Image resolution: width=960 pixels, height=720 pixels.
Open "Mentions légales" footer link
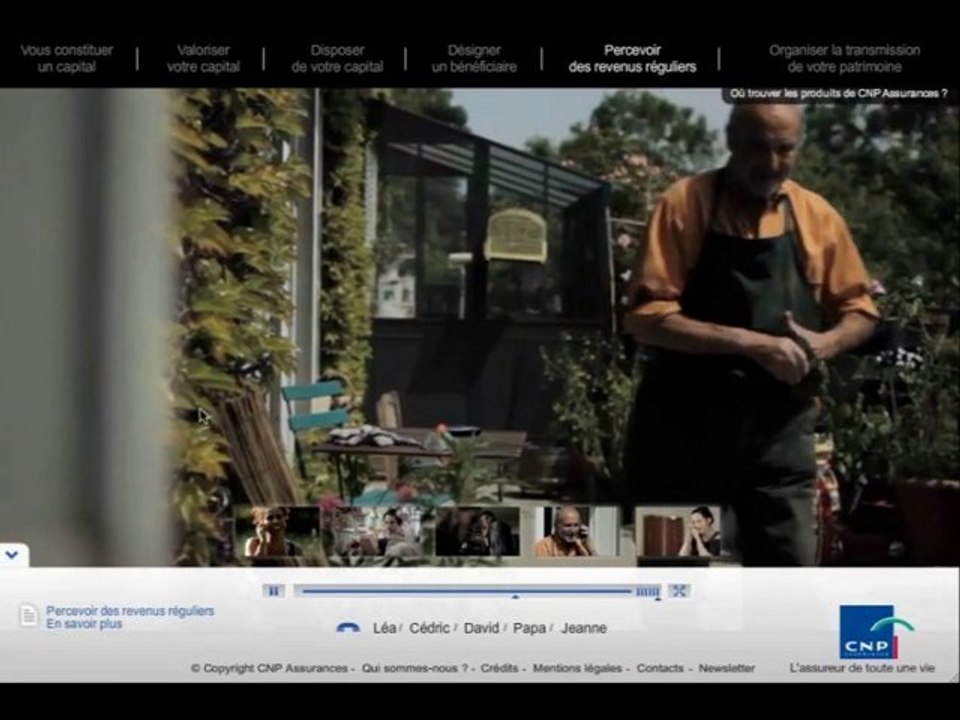tap(577, 668)
